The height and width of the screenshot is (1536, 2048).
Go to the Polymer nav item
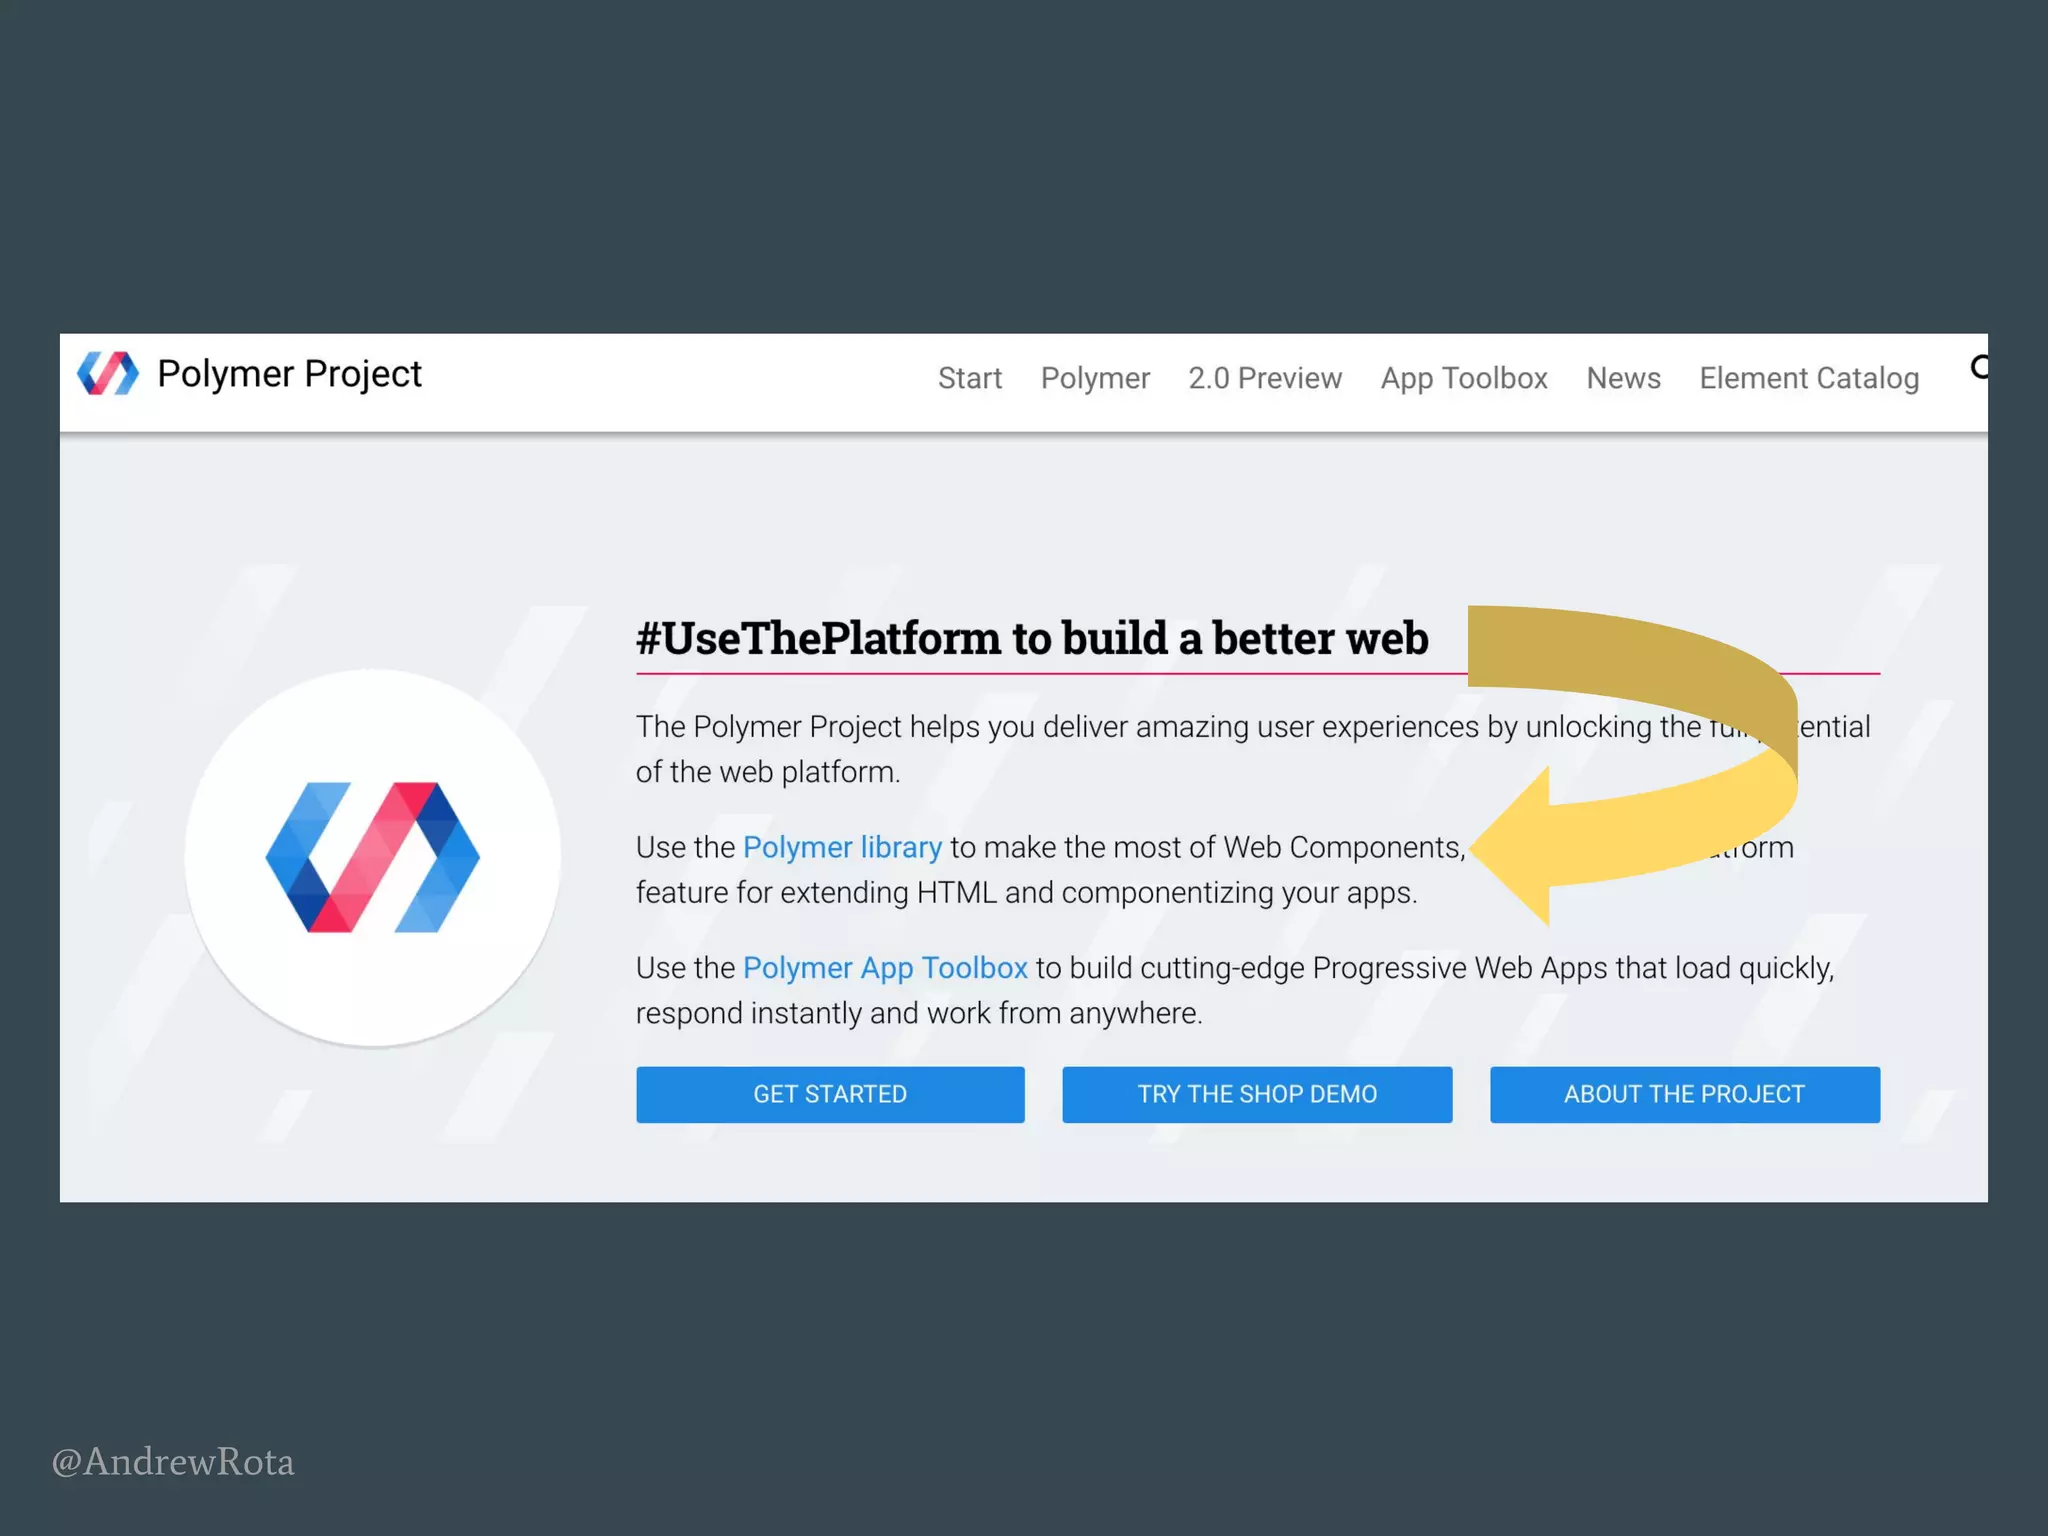1095,378
